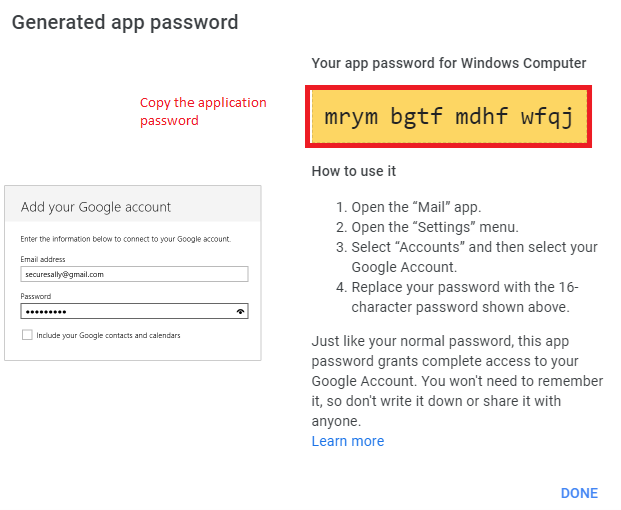The height and width of the screenshot is (510, 621).
Task: Click the Generated app password heading
Action: point(125,23)
